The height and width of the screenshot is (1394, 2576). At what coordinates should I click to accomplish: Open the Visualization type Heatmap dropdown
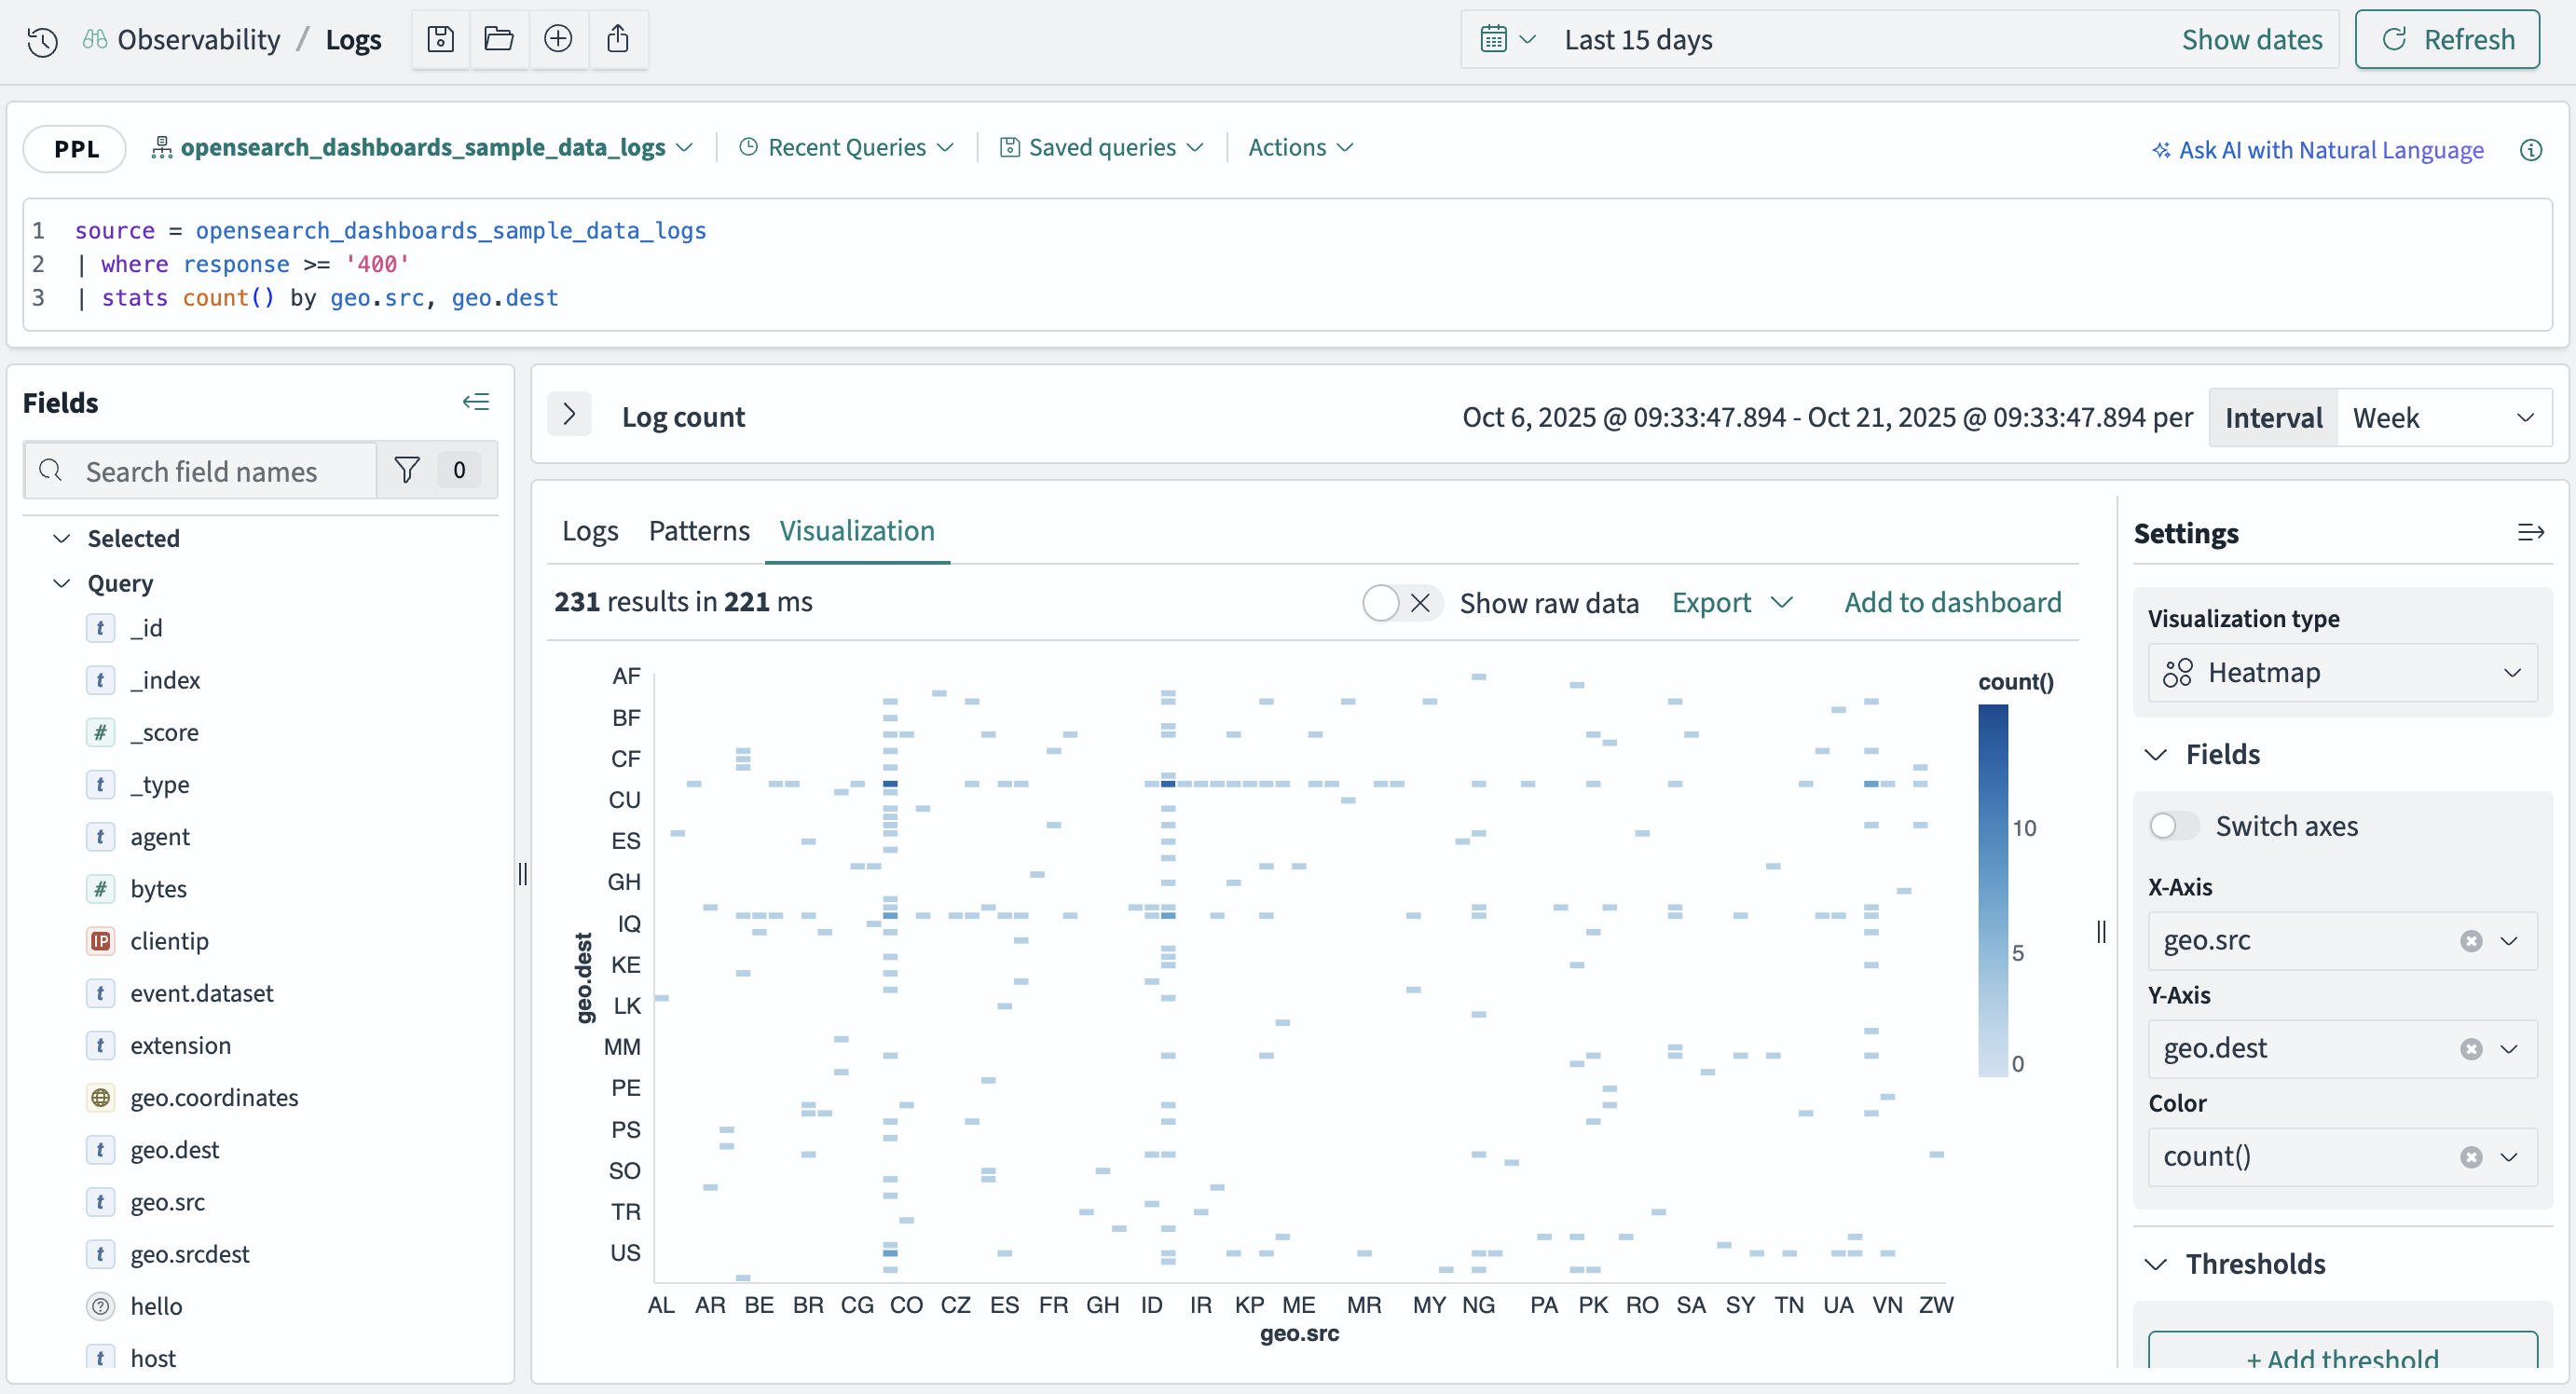(x=2342, y=673)
